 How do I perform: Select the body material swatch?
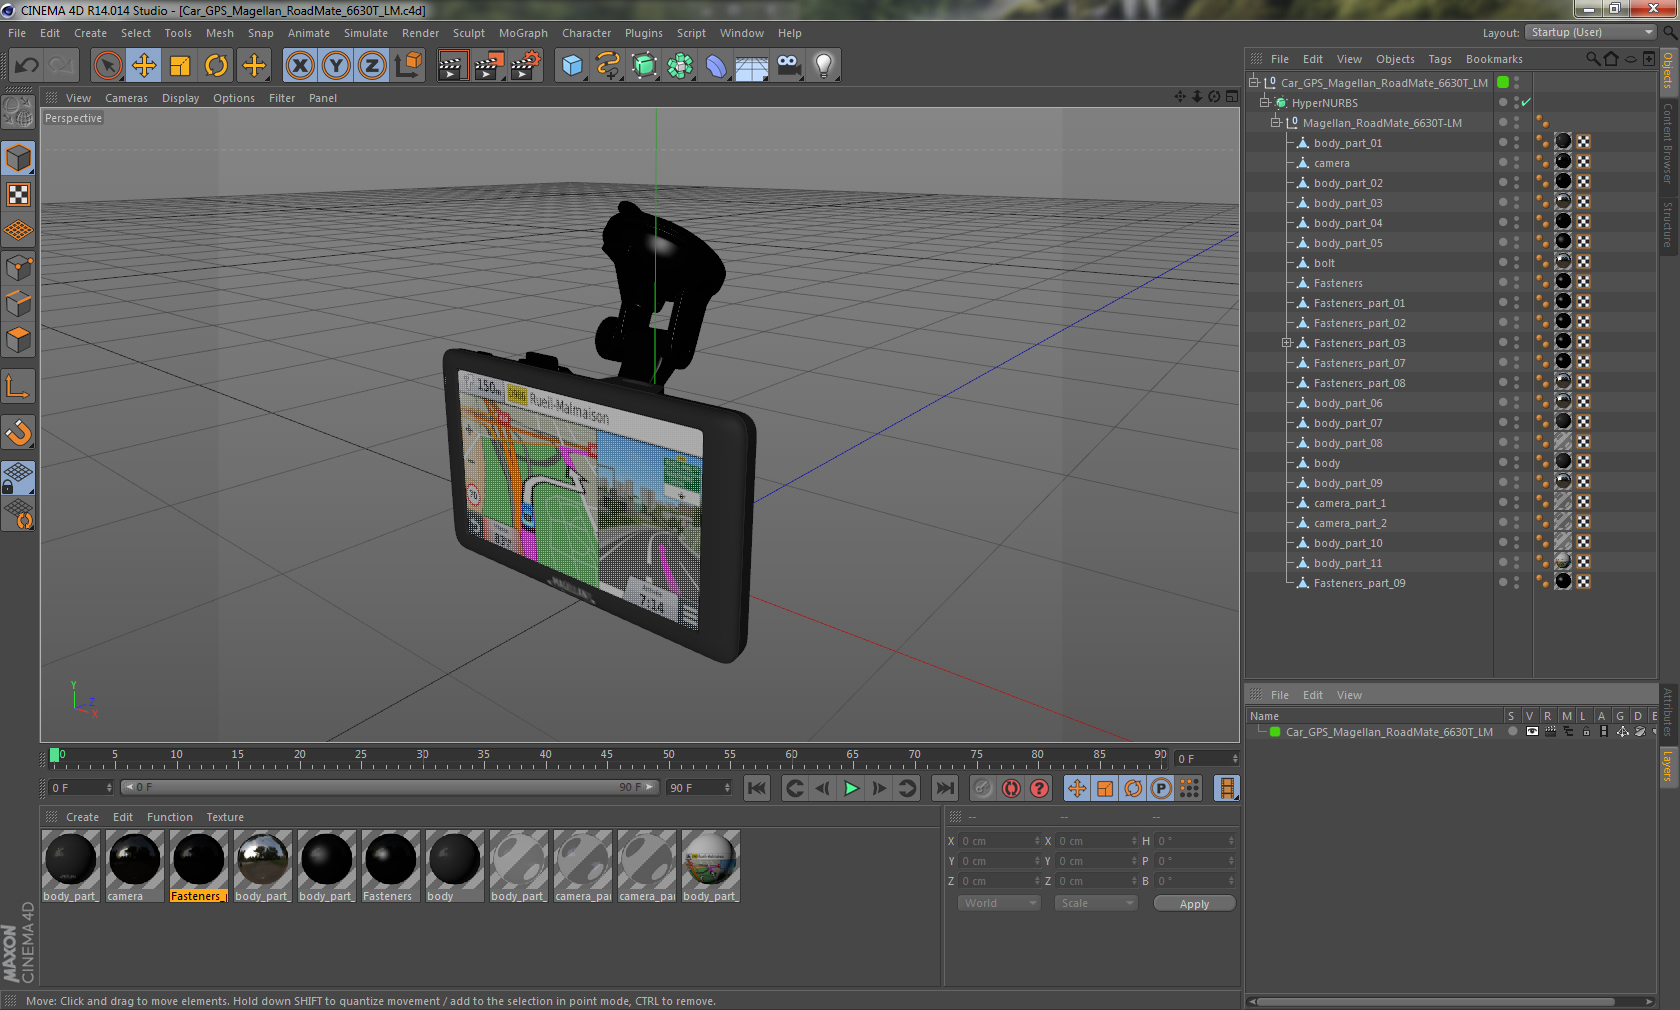(454, 866)
